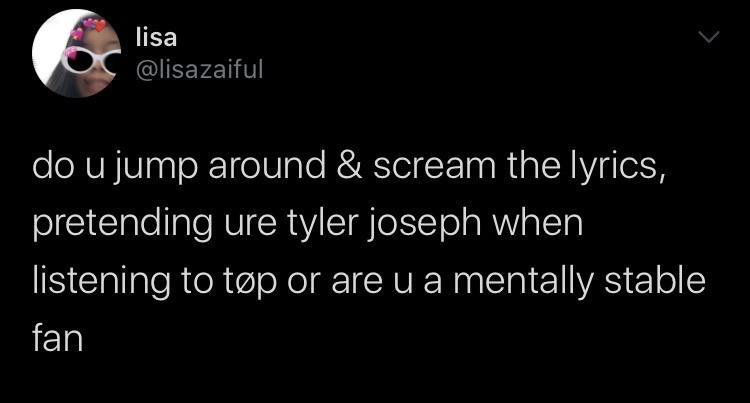Click the word "mentally" in the tweet
The width and height of the screenshot is (750, 403).
pyautogui.click(x=525, y=281)
